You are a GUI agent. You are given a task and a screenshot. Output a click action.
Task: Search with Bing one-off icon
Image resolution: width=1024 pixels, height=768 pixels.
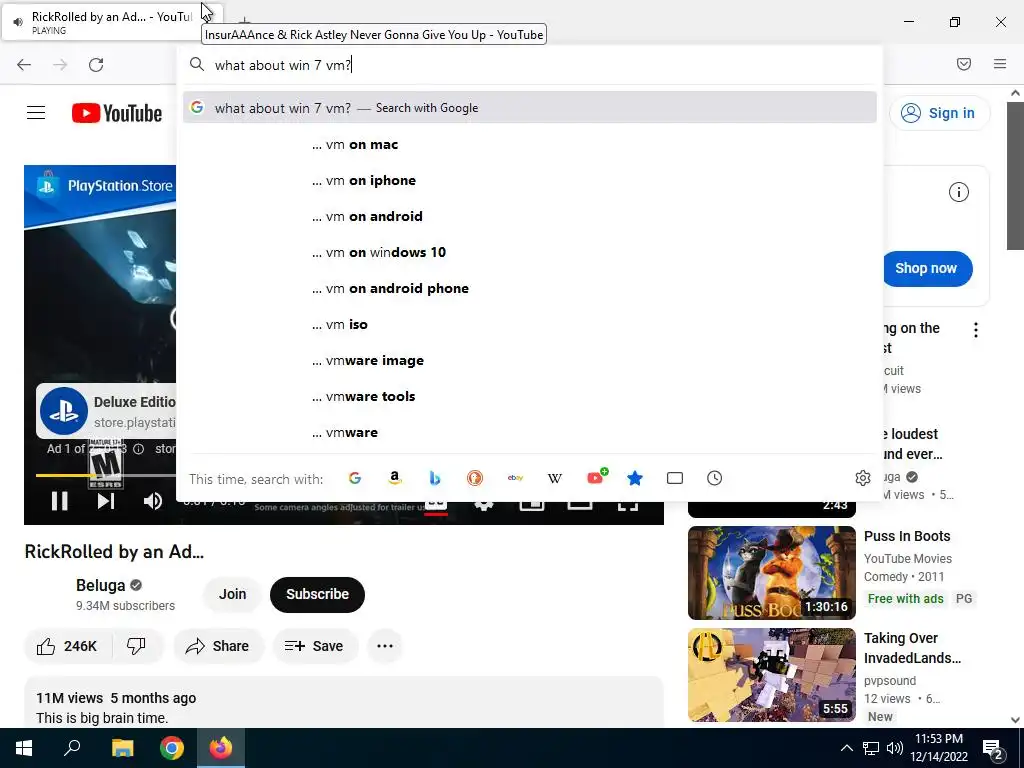(x=435, y=478)
